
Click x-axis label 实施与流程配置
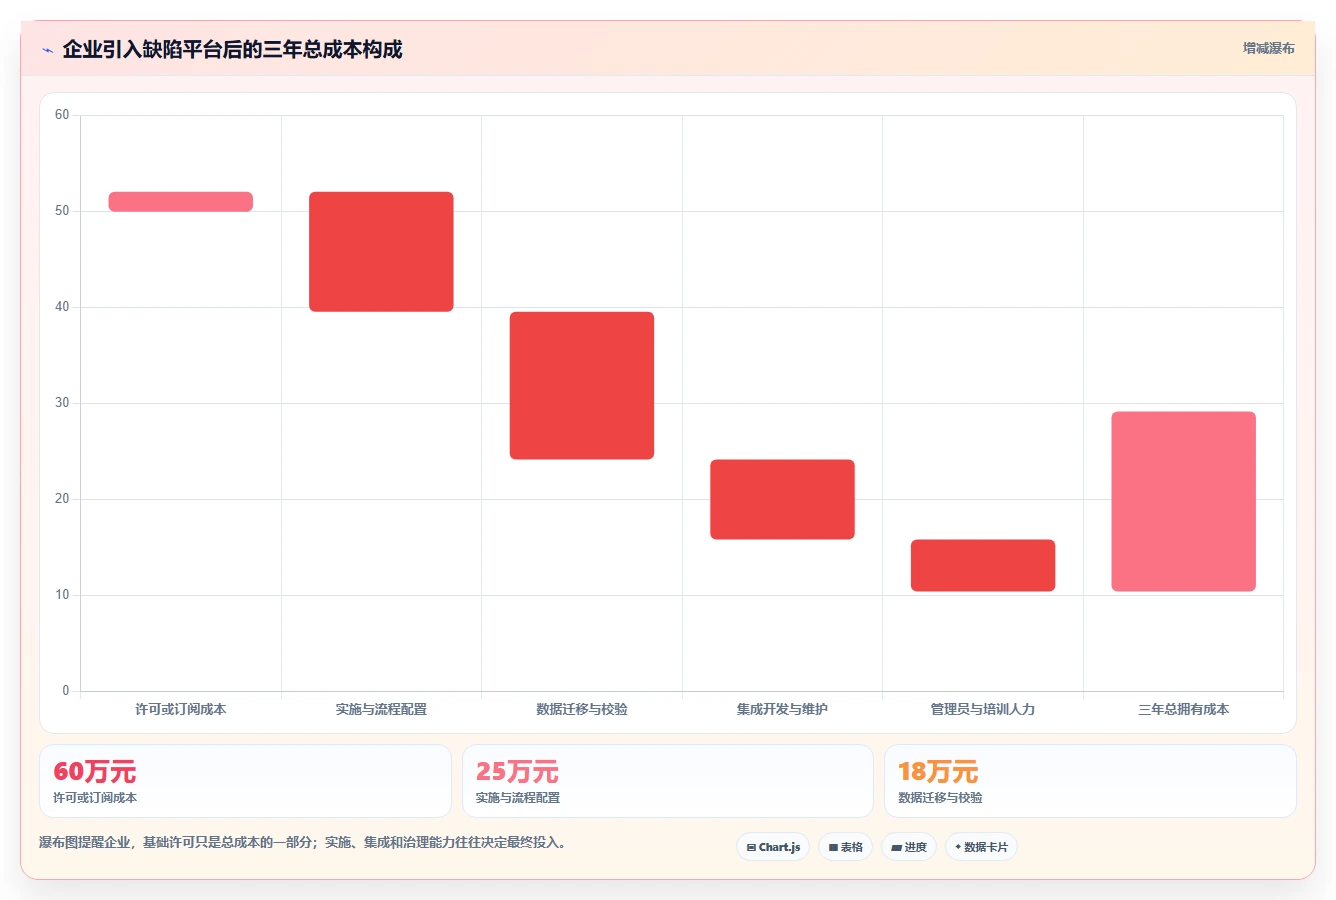(x=381, y=709)
